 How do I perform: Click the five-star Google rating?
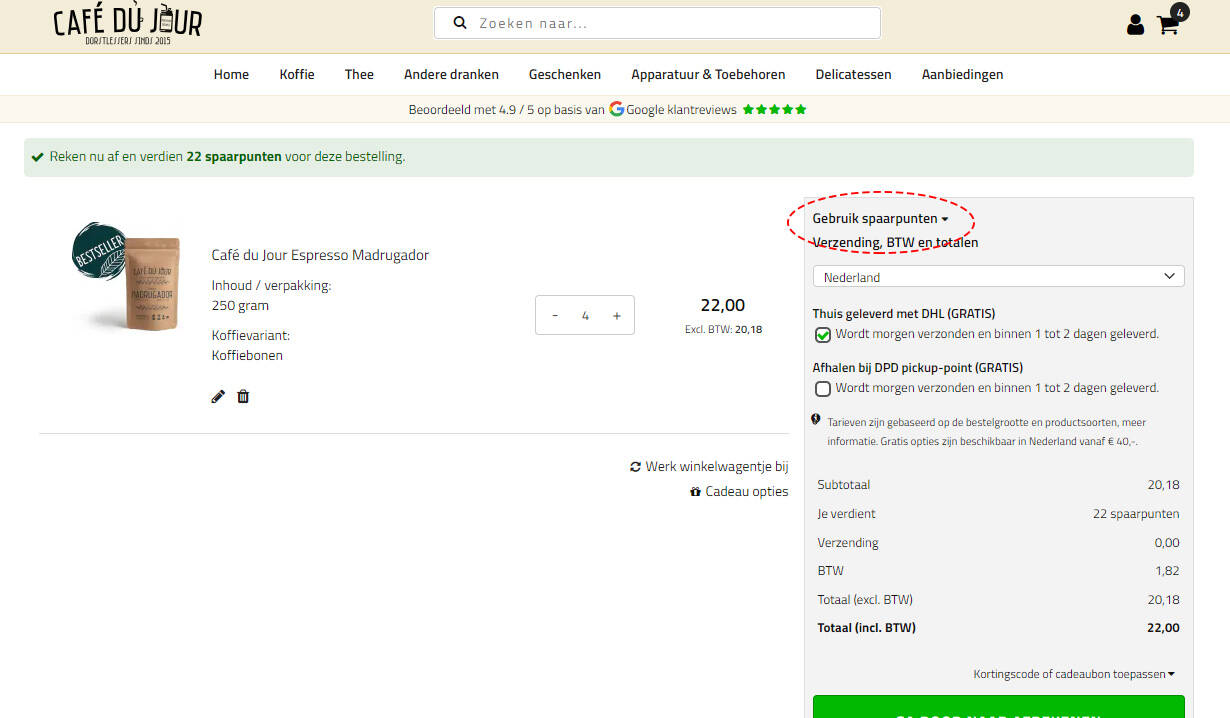(x=774, y=110)
